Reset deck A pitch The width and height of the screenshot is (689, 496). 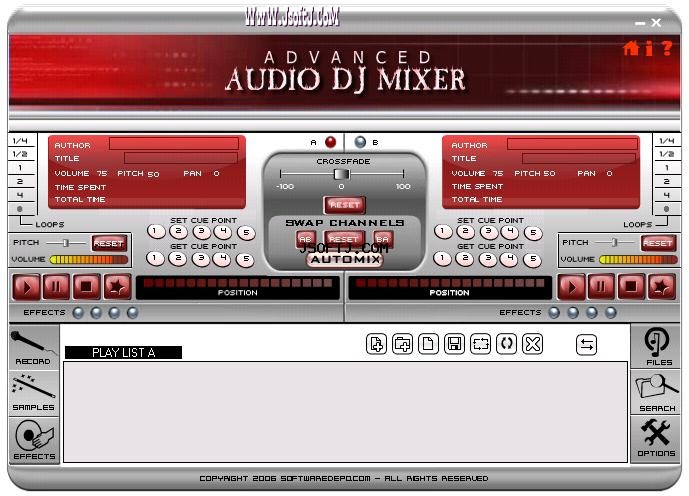[x=109, y=243]
